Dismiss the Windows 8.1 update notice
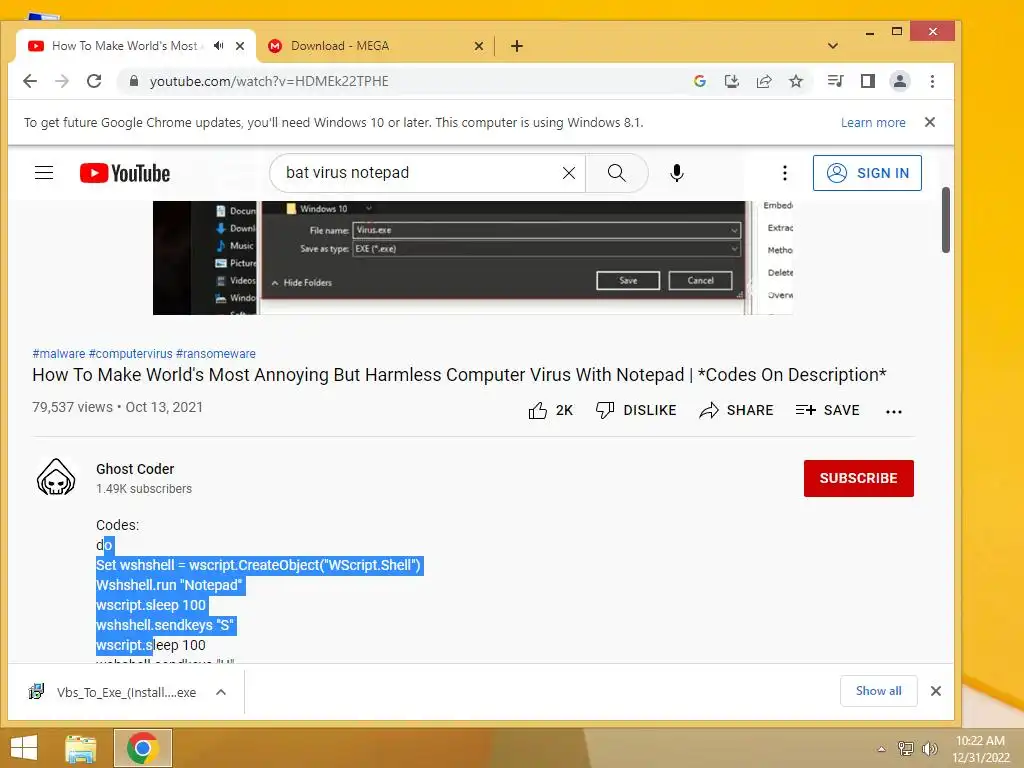 click(x=930, y=122)
